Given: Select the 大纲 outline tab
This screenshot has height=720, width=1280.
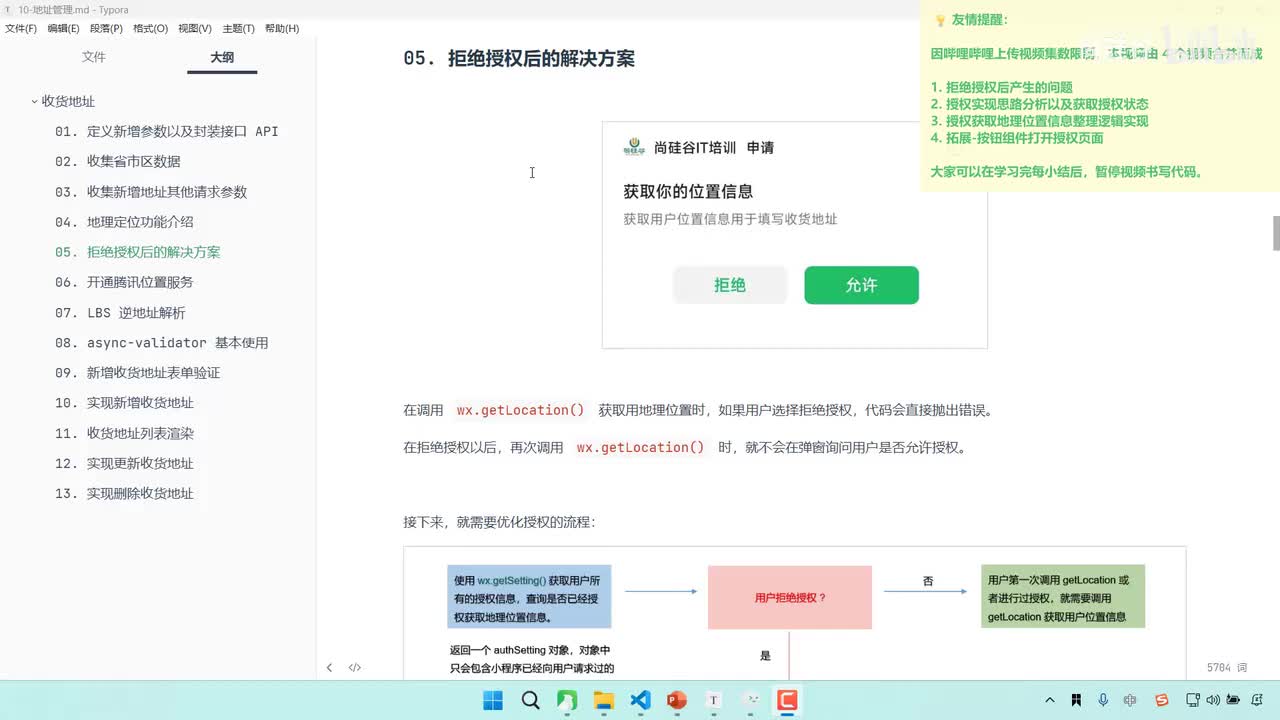Looking at the screenshot, I should coord(222,57).
